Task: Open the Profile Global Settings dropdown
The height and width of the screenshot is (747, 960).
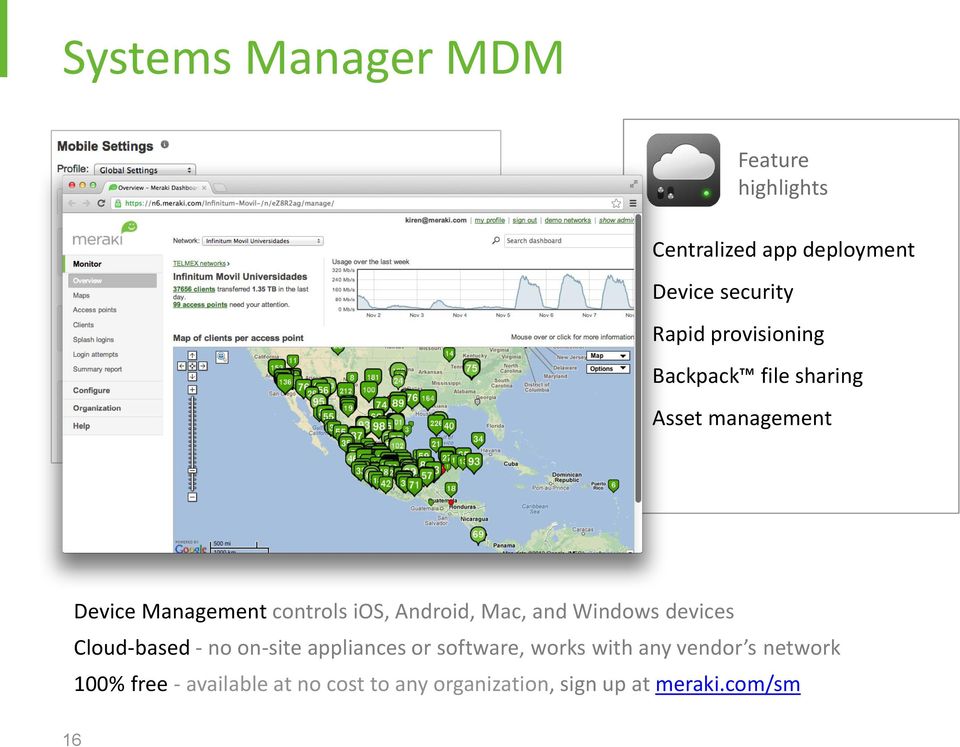Action: click(145, 170)
